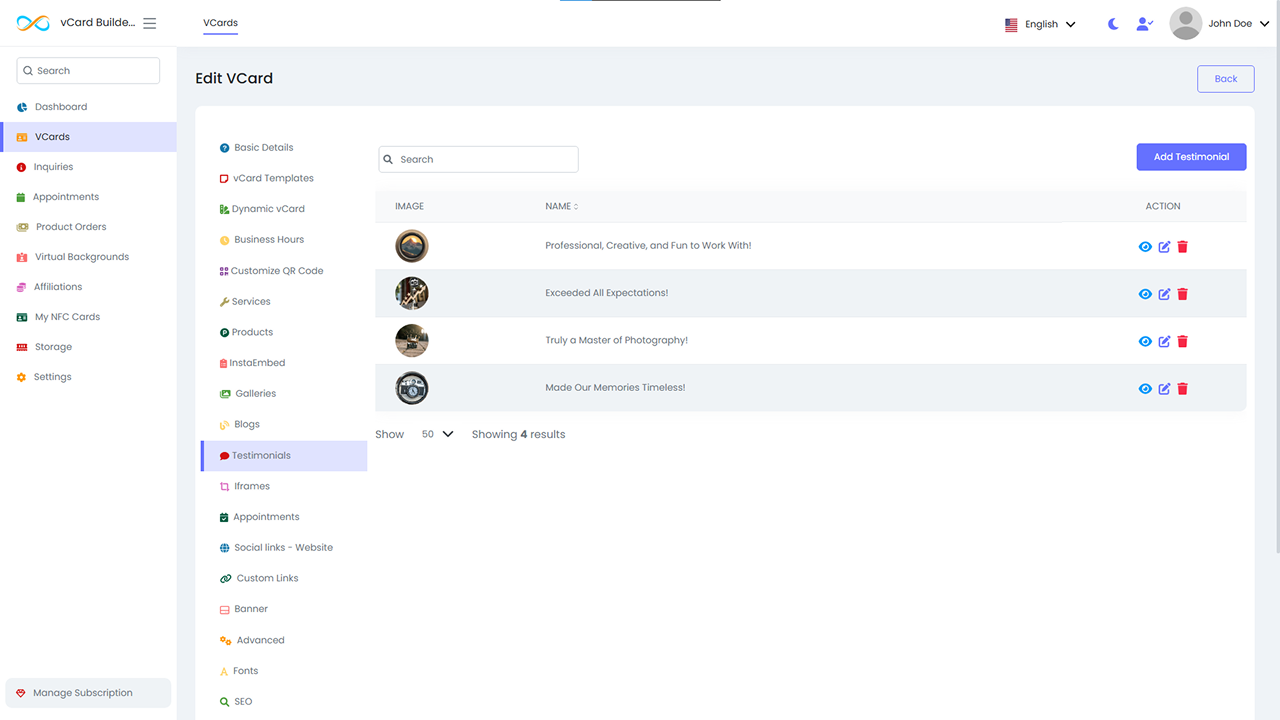Open the English language dropdown
Screen dimensions: 1280x720
pos(1040,24)
